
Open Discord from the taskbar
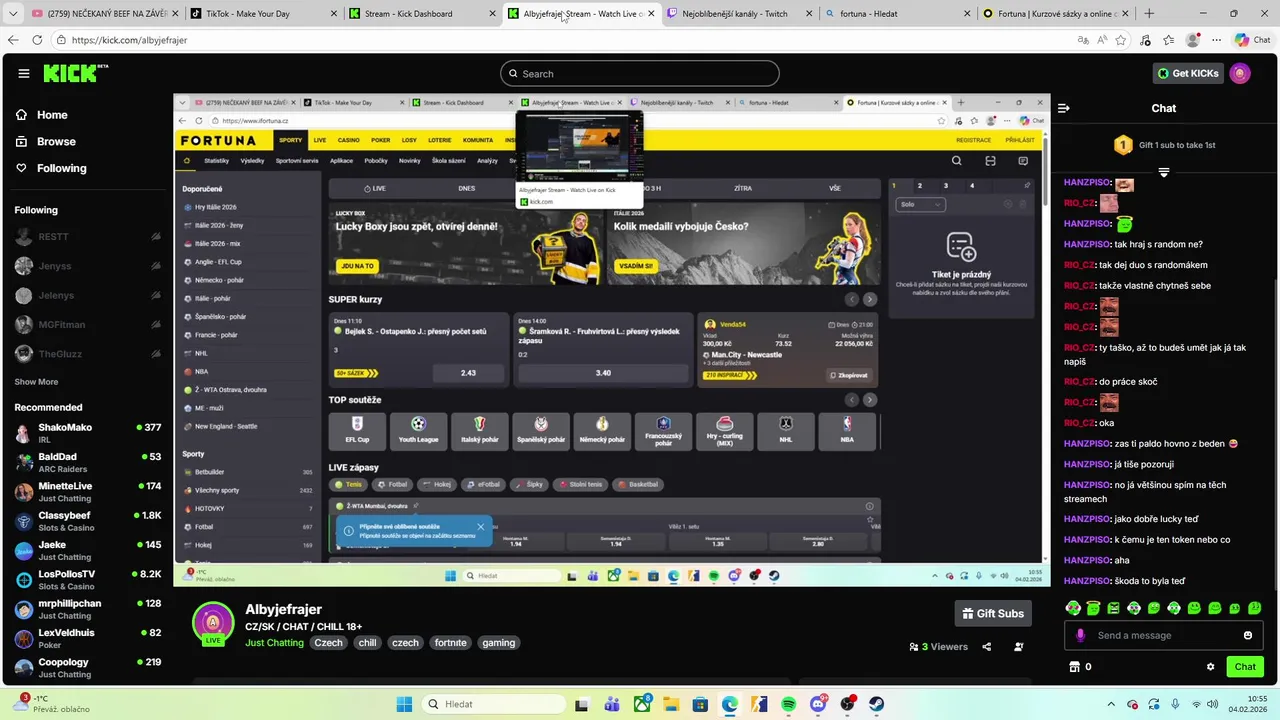point(818,704)
